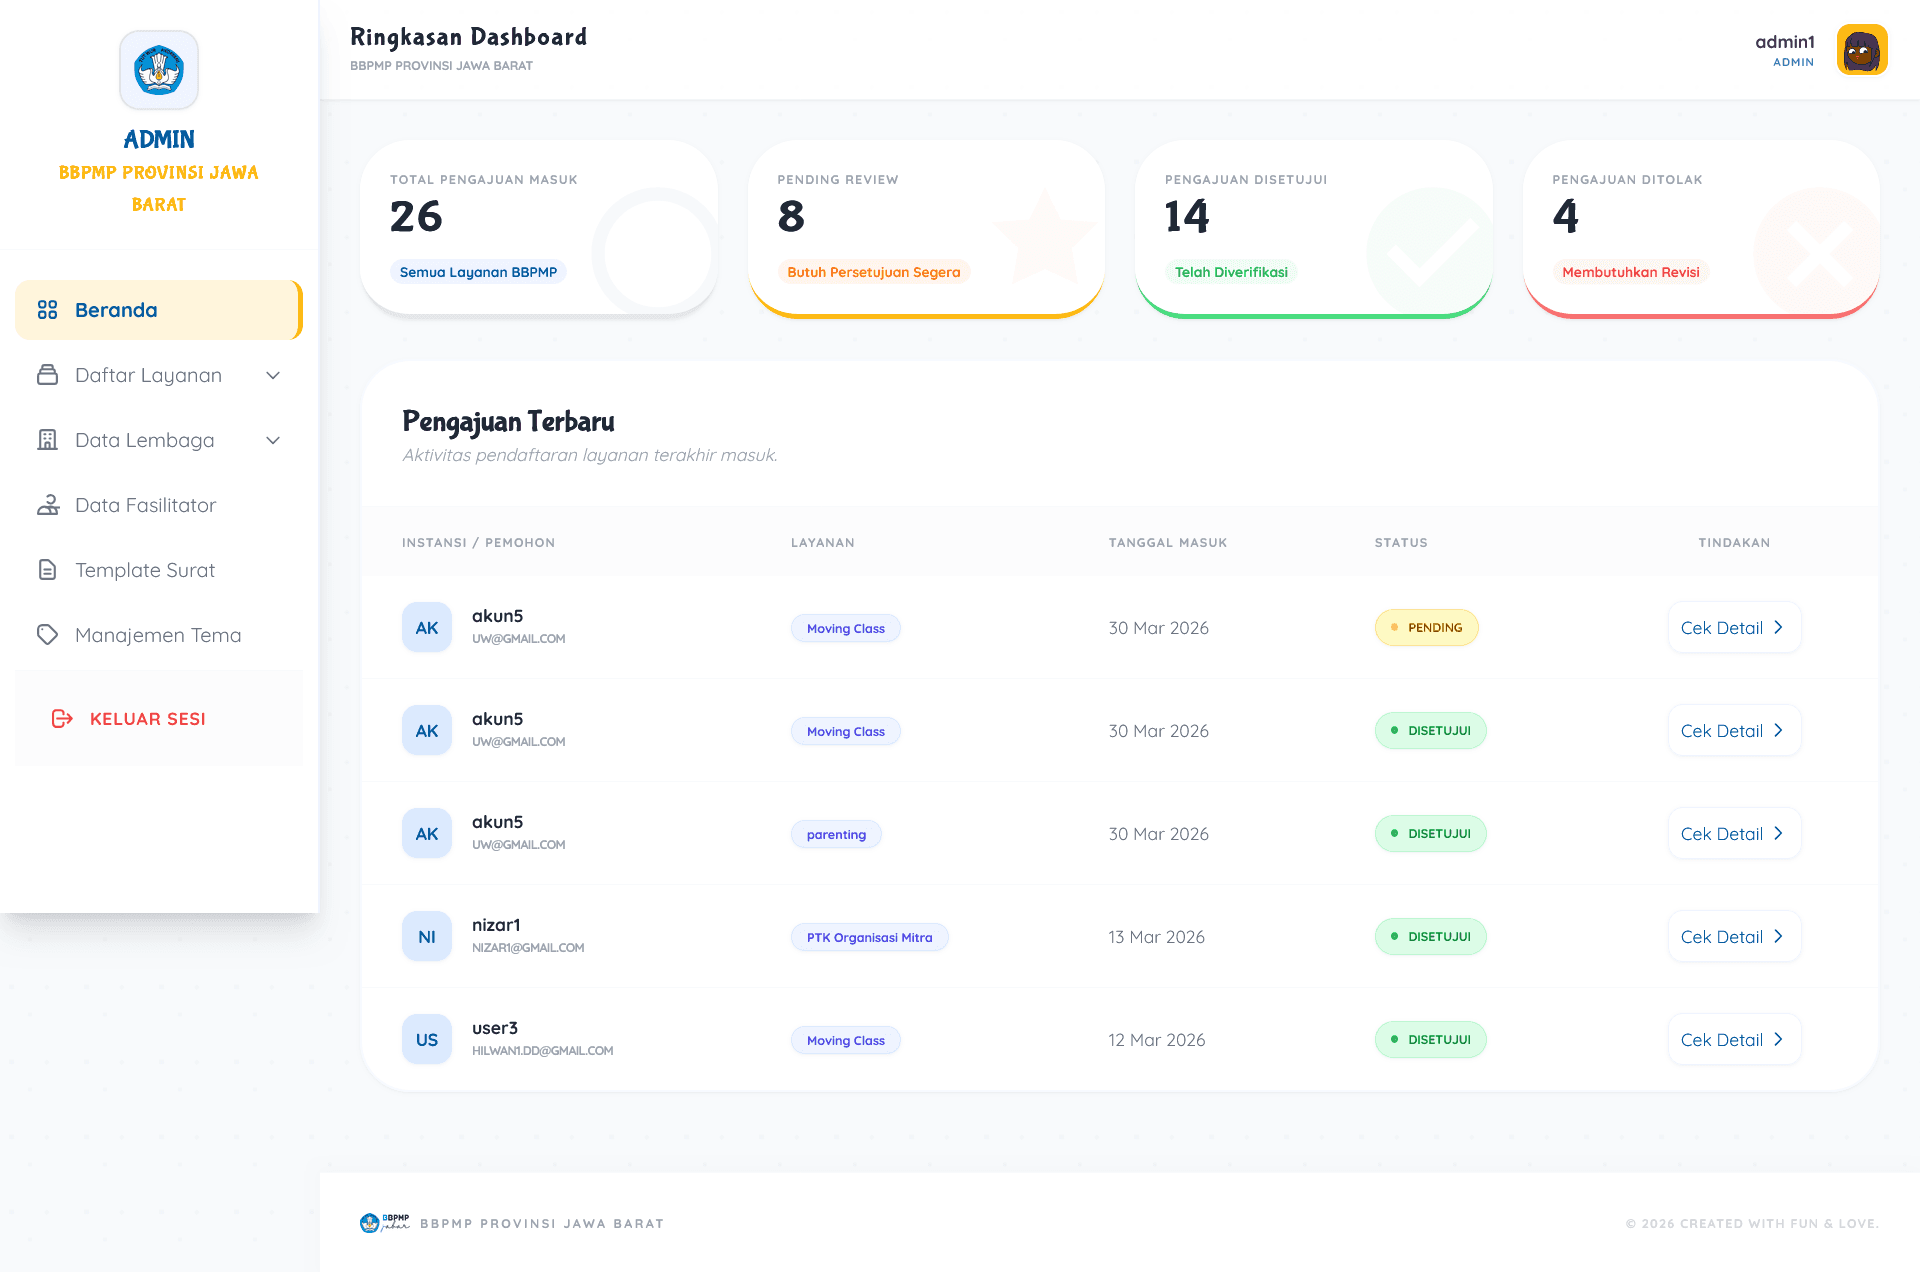The image size is (1920, 1272).
Task: Click the Data Fasilitator person icon
Action: pos(47,505)
